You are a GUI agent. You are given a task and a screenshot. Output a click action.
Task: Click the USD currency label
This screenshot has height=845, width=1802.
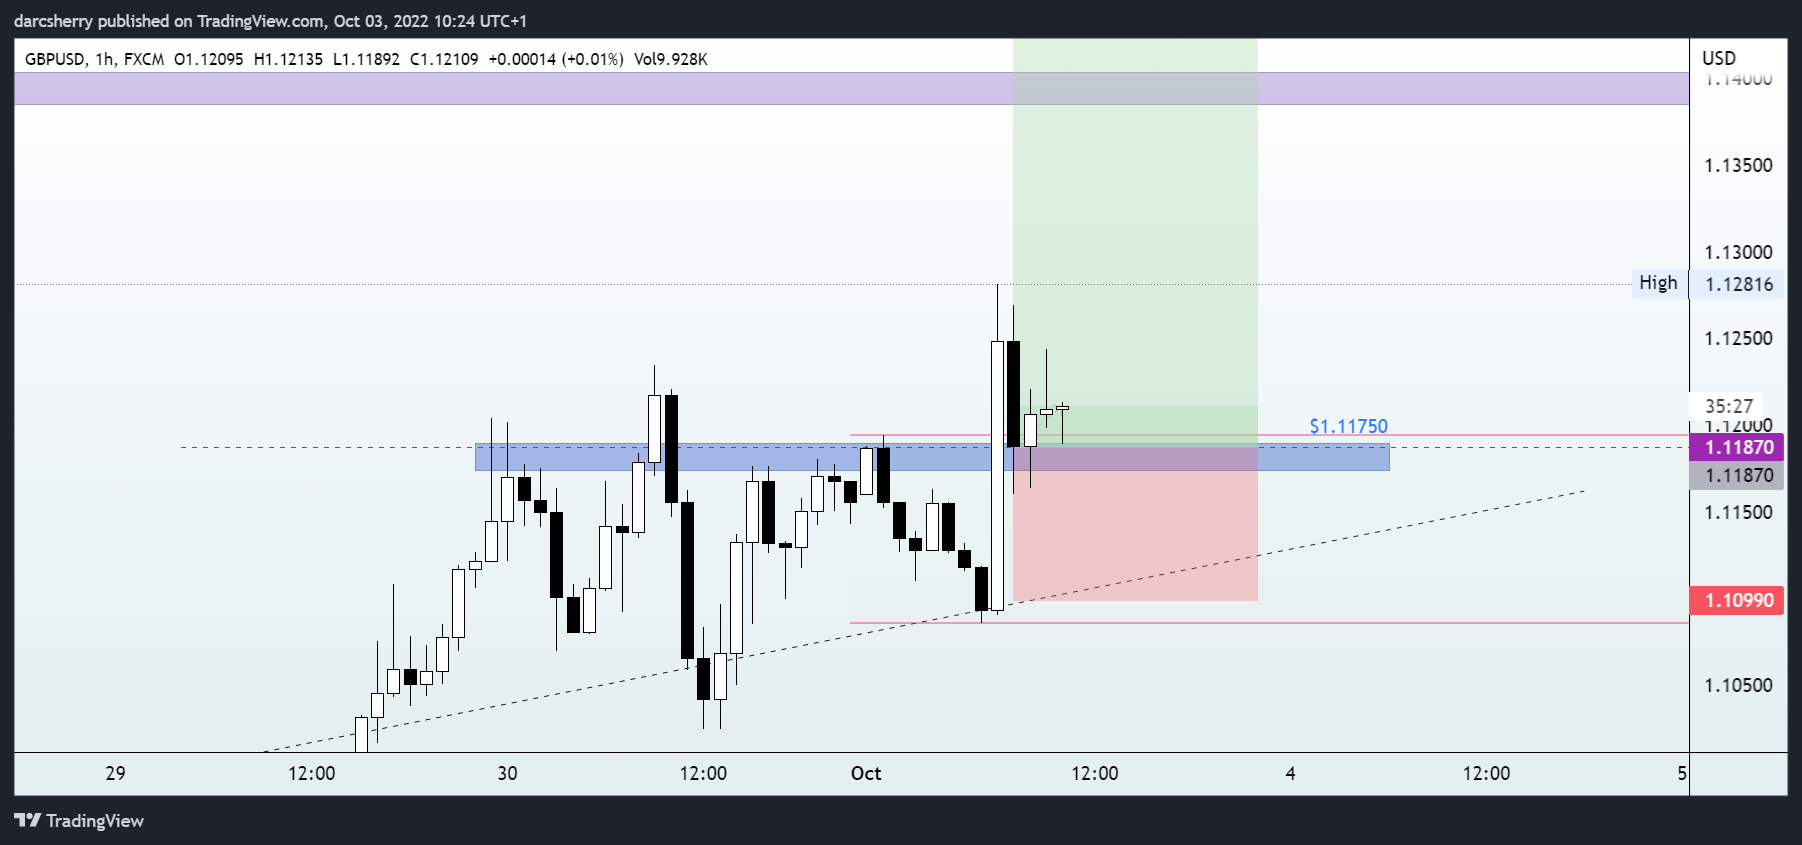(x=1719, y=58)
